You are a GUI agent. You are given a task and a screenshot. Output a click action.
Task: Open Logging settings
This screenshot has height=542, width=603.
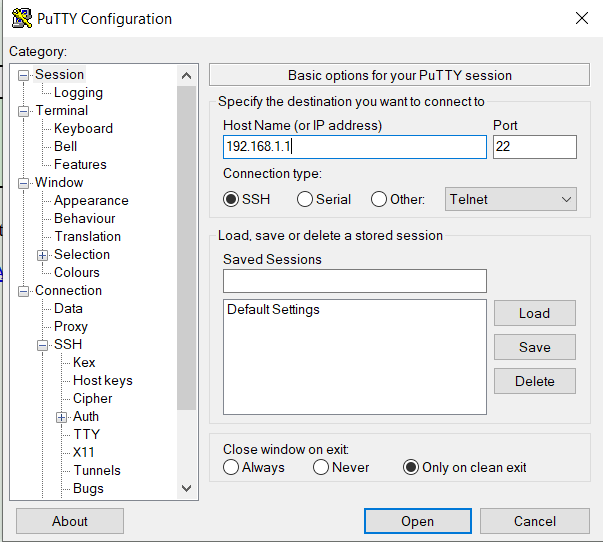pyautogui.click(x=78, y=92)
